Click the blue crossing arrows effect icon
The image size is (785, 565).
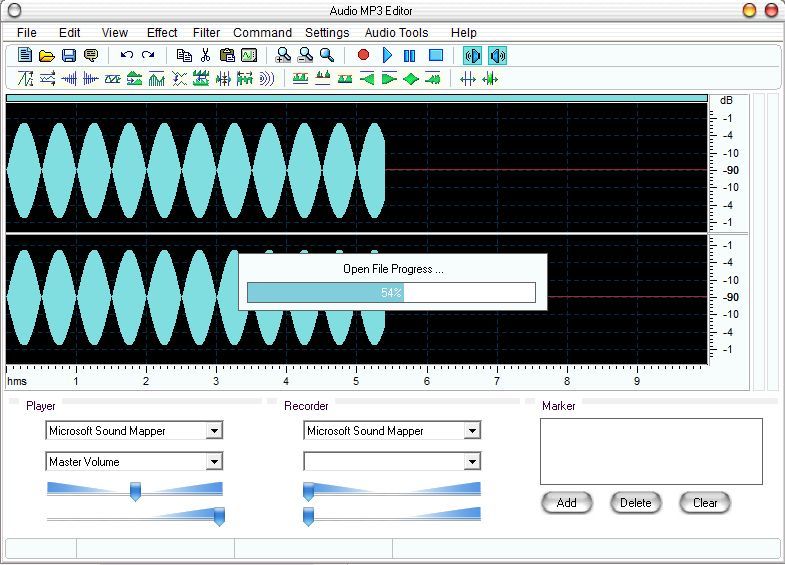tap(47, 79)
